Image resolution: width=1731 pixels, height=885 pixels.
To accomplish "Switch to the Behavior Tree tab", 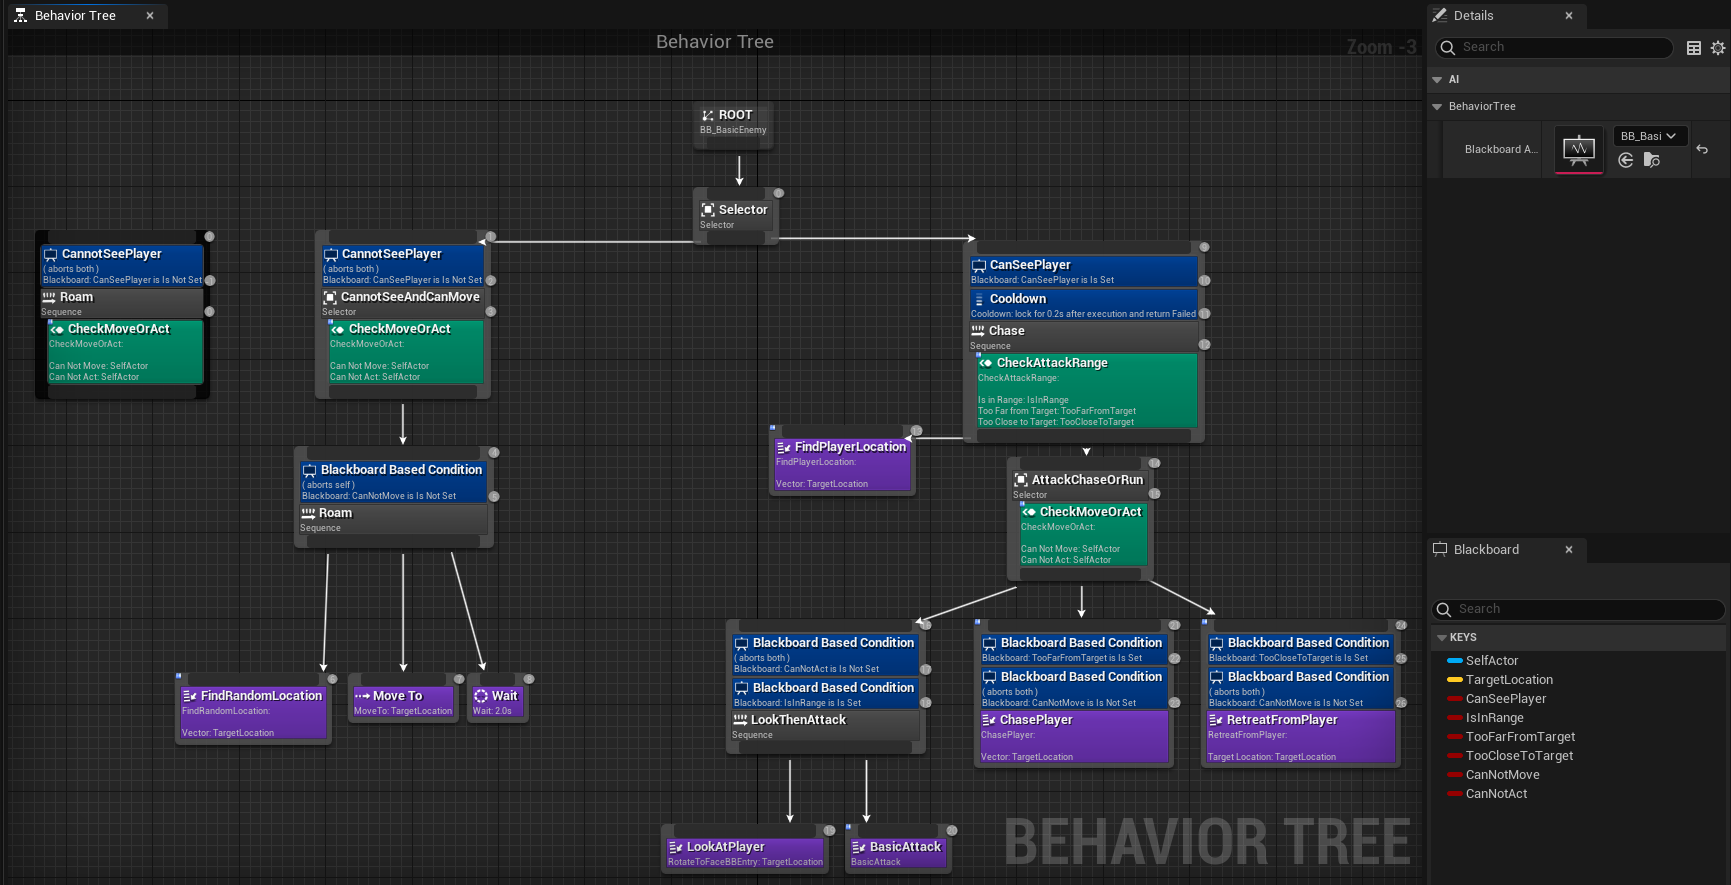I will [x=75, y=16].
